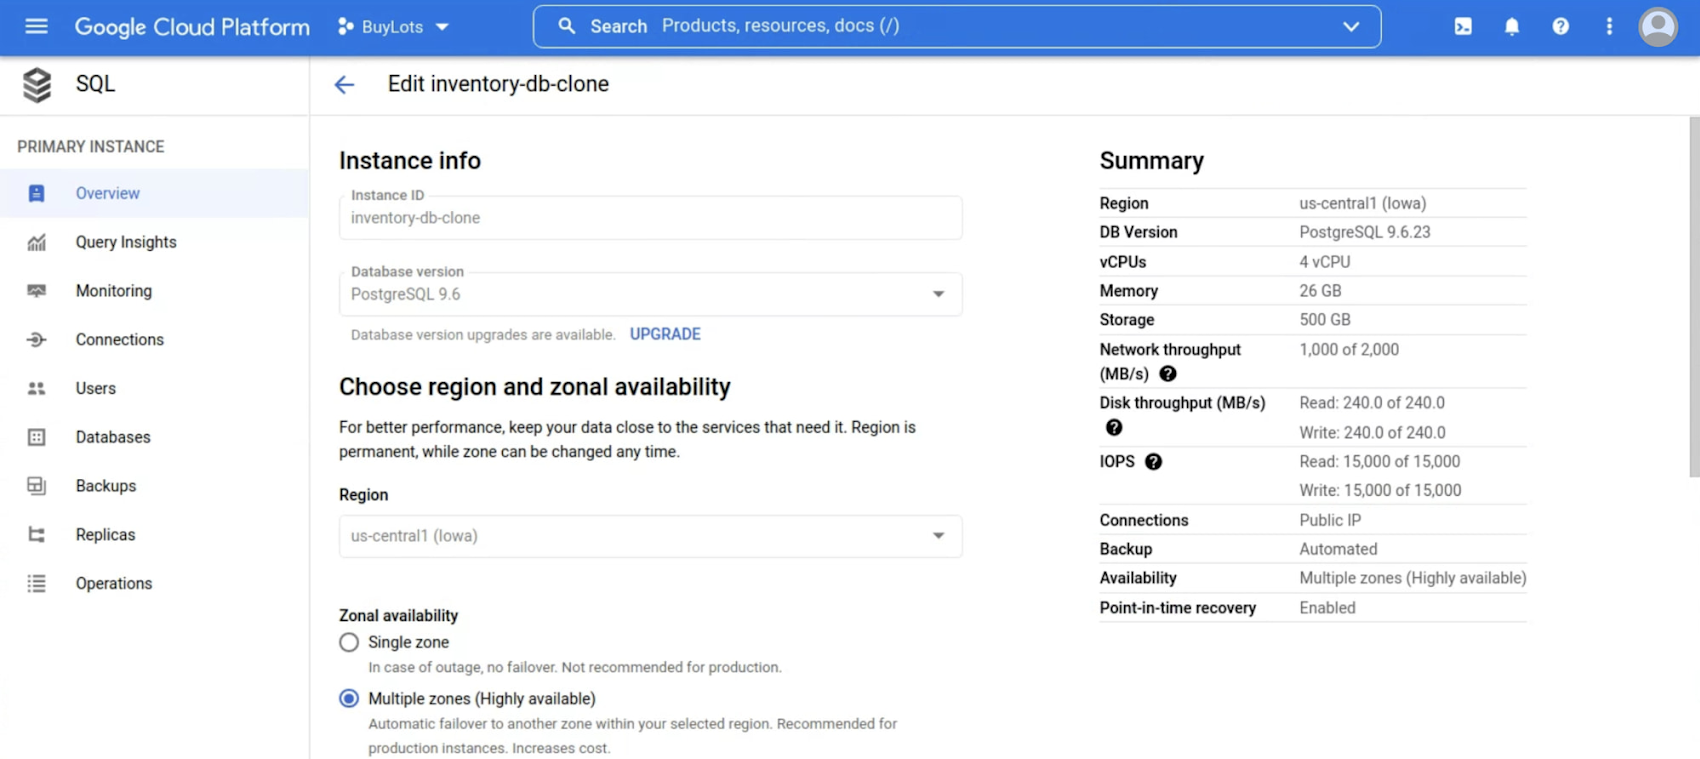Activate Cloud Shell icon
This screenshot has height=759, width=1700.
click(x=1463, y=26)
